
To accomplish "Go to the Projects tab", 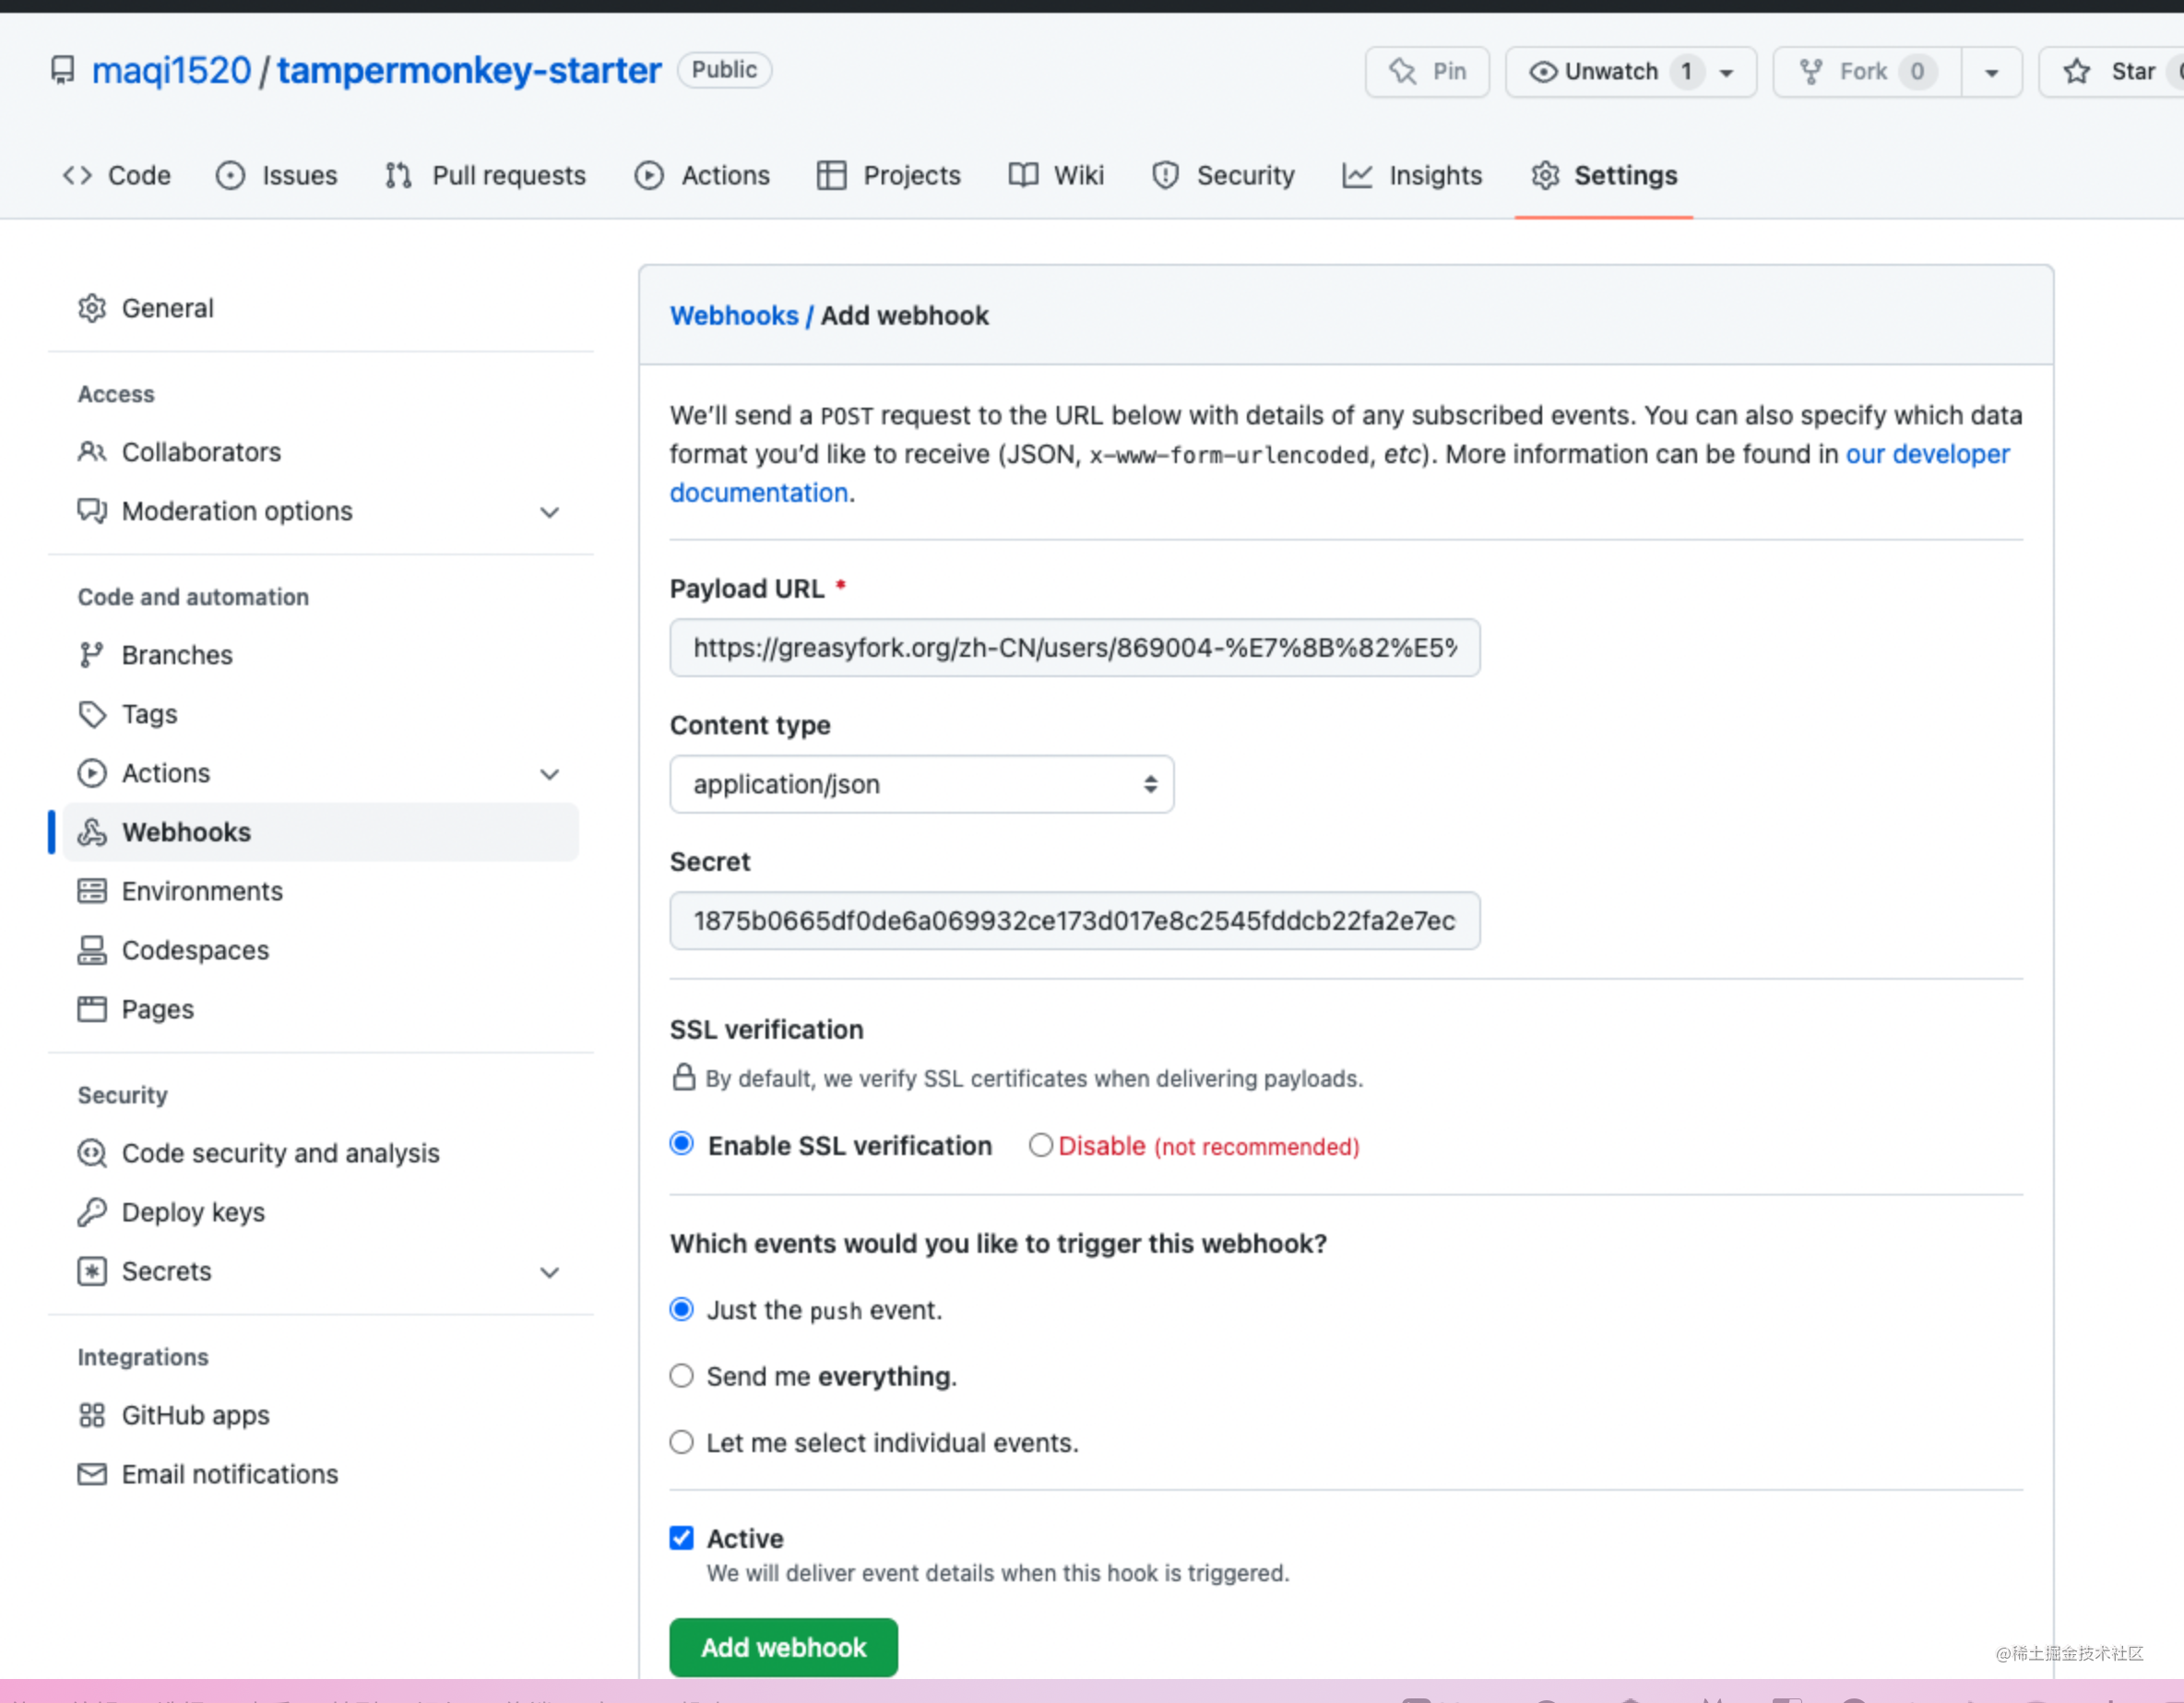I will pyautogui.click(x=889, y=176).
